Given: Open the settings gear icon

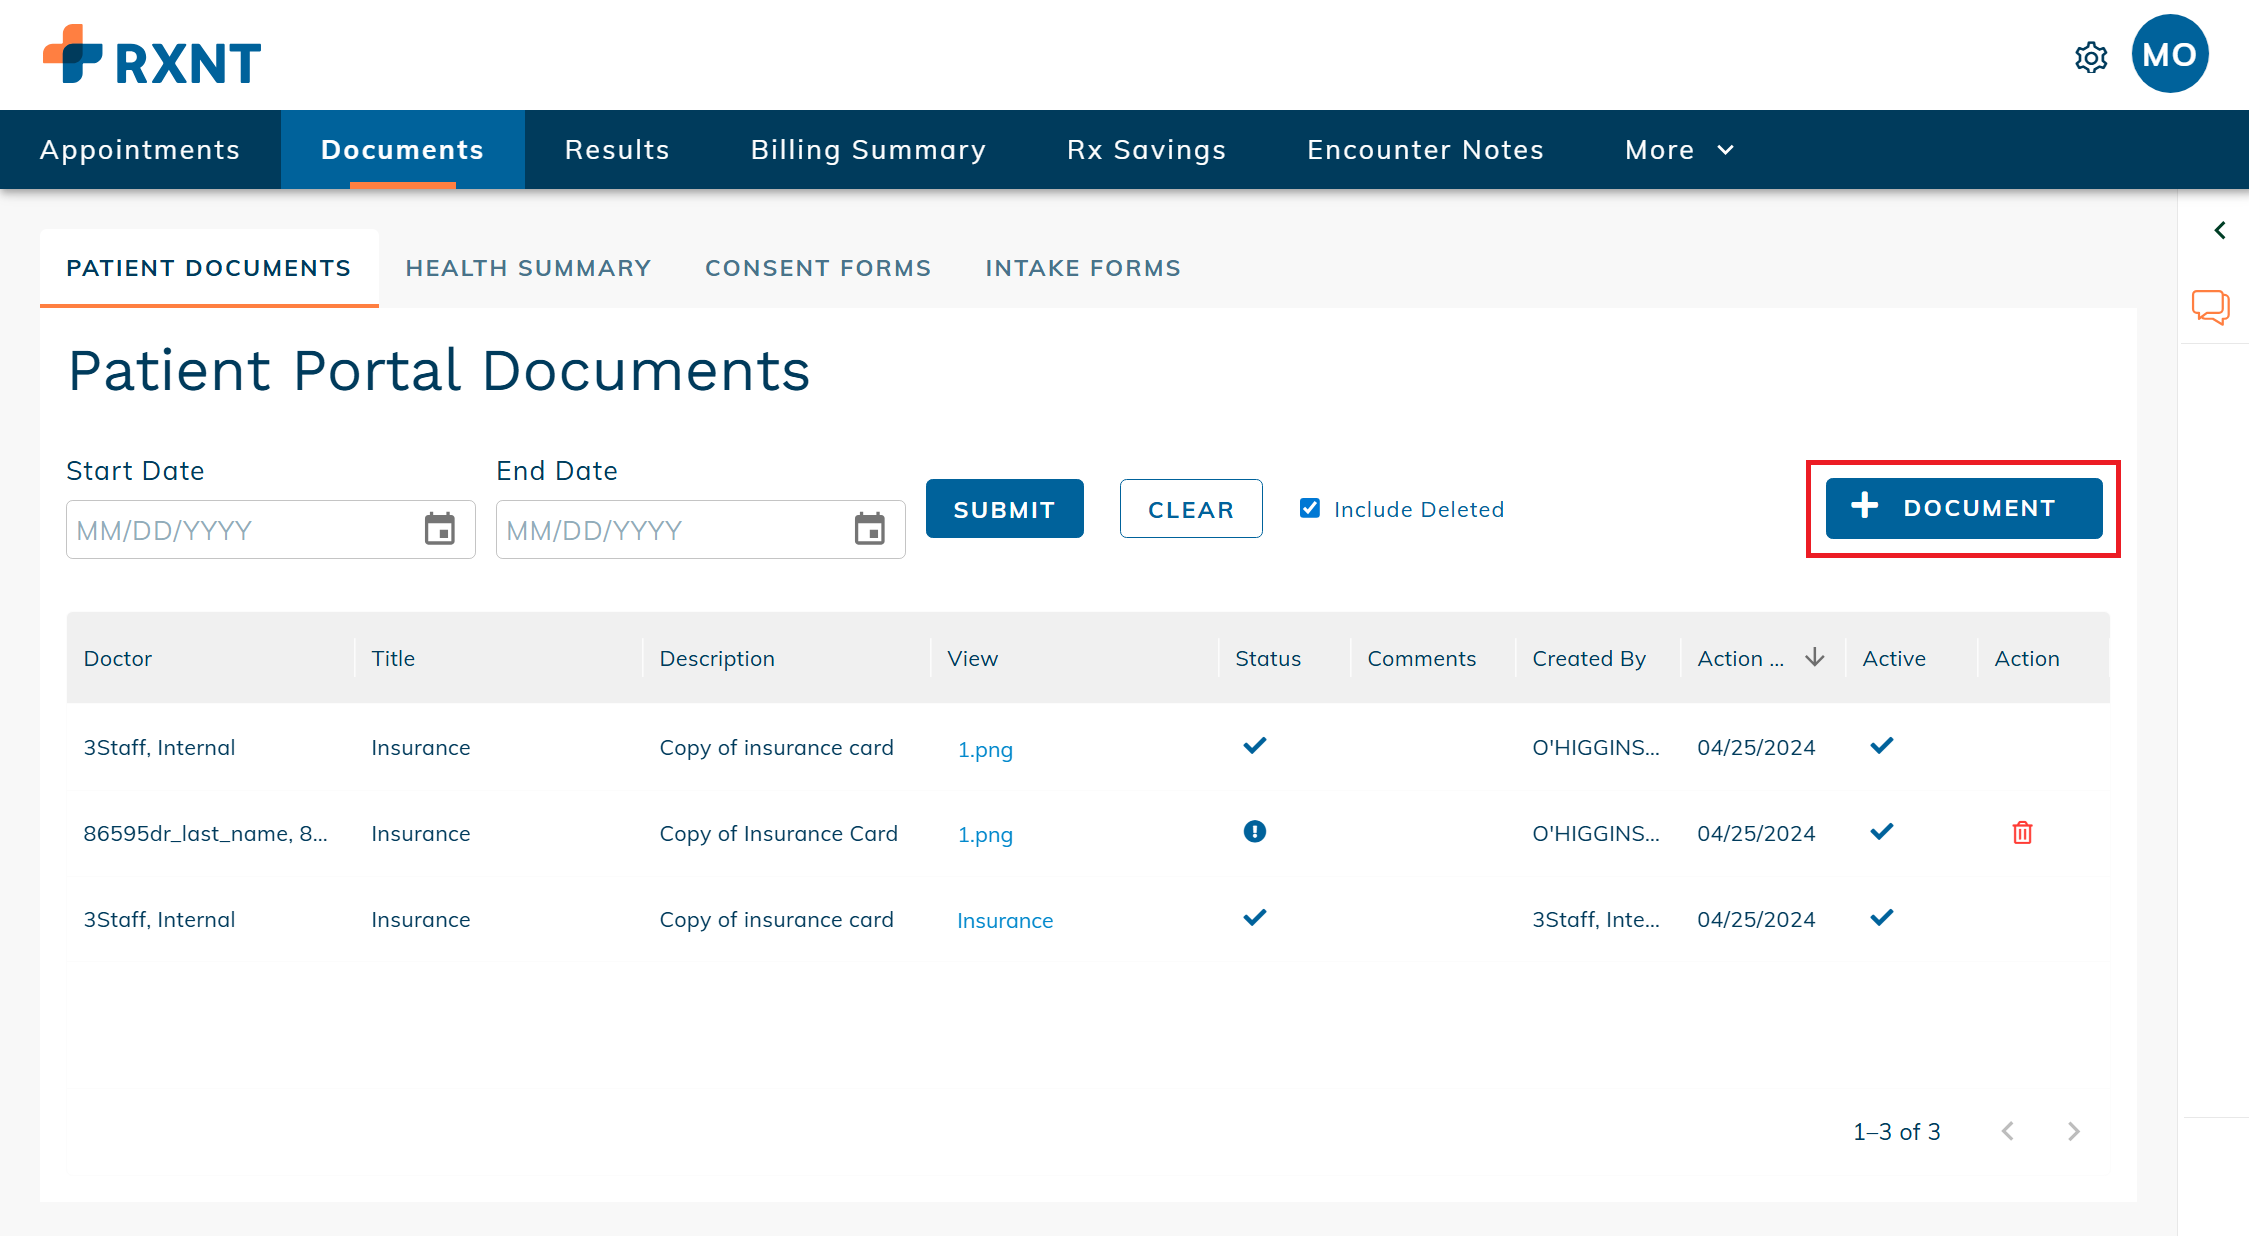Looking at the screenshot, I should (2090, 57).
